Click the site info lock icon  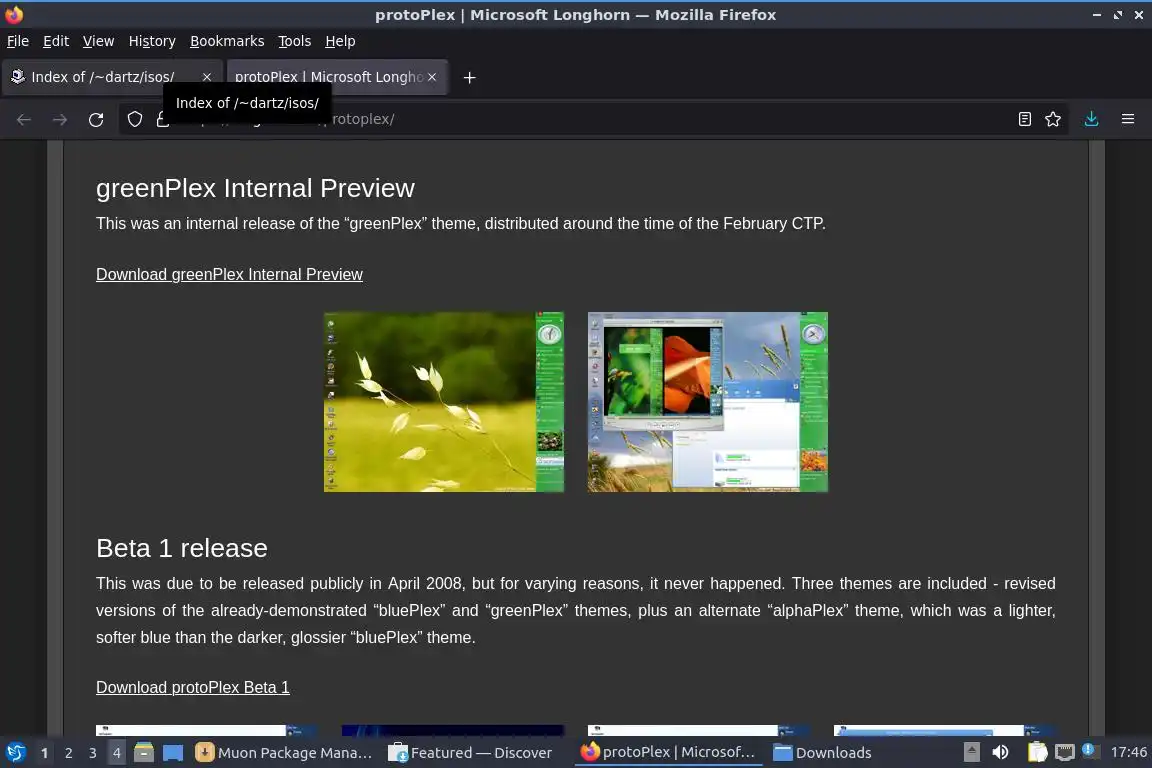point(162,119)
